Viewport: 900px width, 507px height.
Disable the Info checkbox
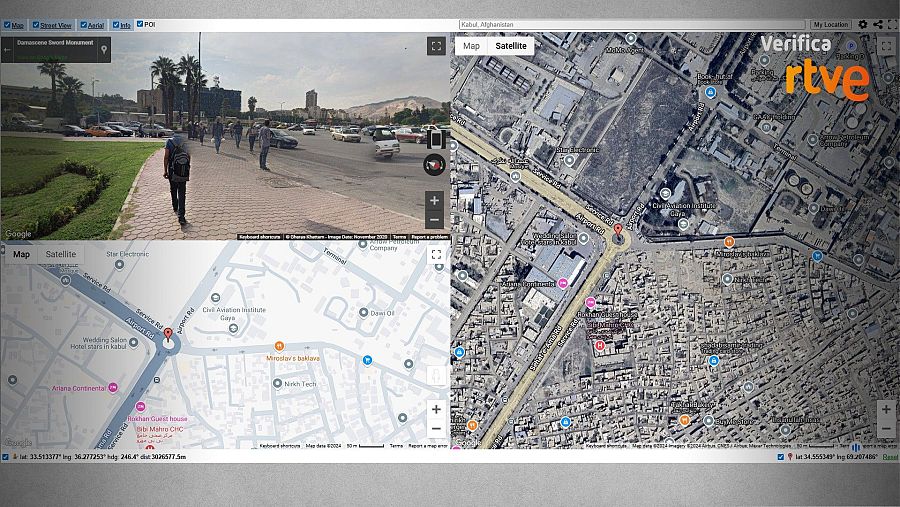coord(115,25)
